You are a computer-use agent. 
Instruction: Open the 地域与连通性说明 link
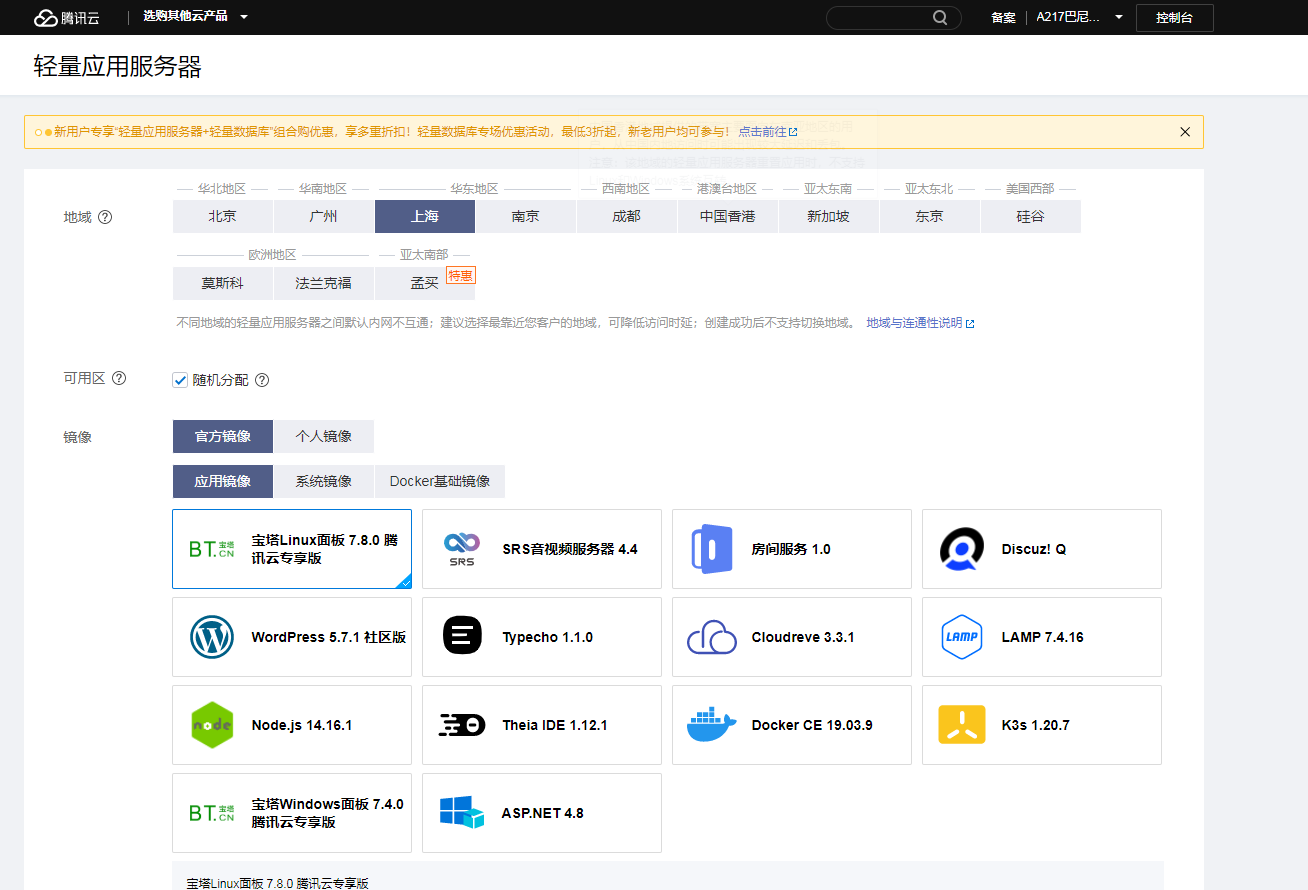pyautogui.click(x=914, y=323)
